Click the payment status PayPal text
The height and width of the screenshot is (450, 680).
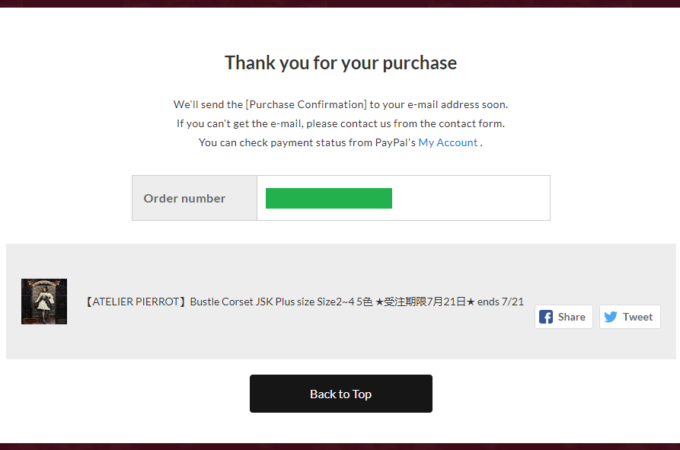306,143
